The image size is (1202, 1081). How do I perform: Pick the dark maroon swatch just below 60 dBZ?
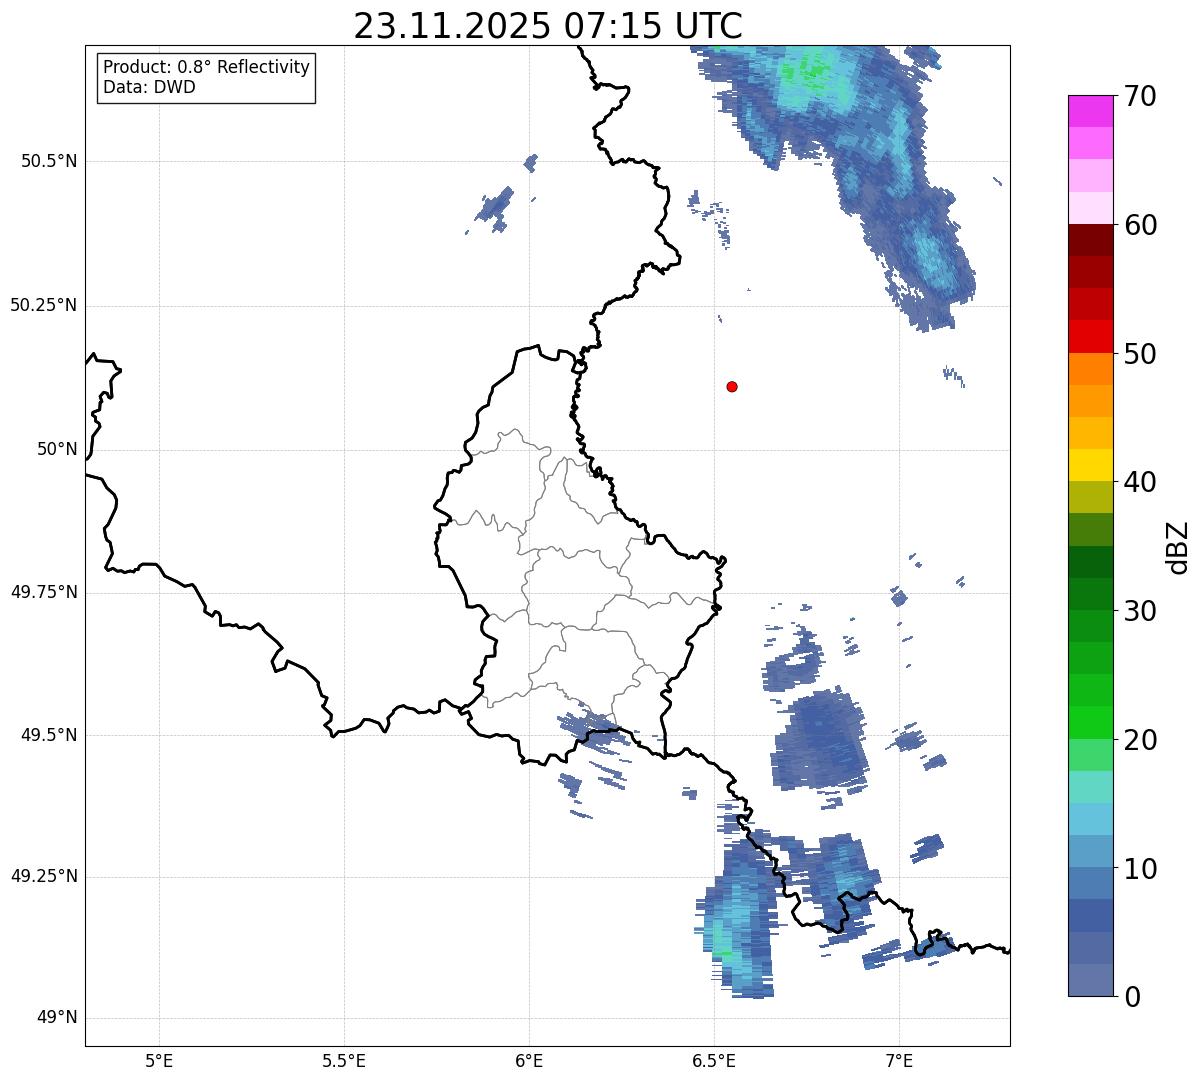coord(1091,240)
